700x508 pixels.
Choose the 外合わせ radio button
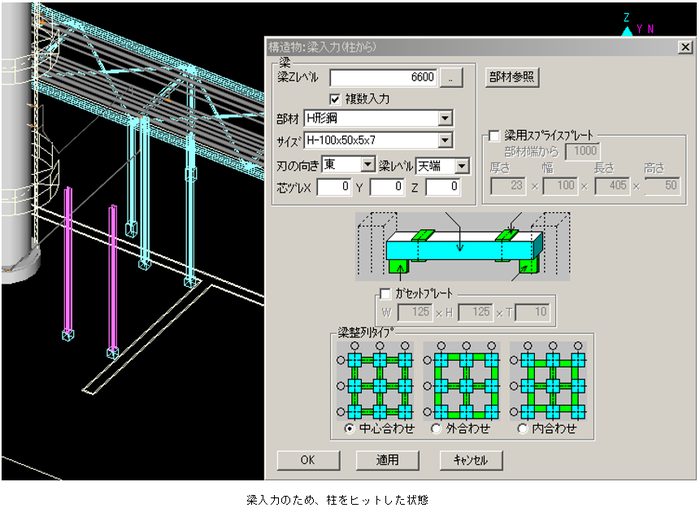click(436, 429)
